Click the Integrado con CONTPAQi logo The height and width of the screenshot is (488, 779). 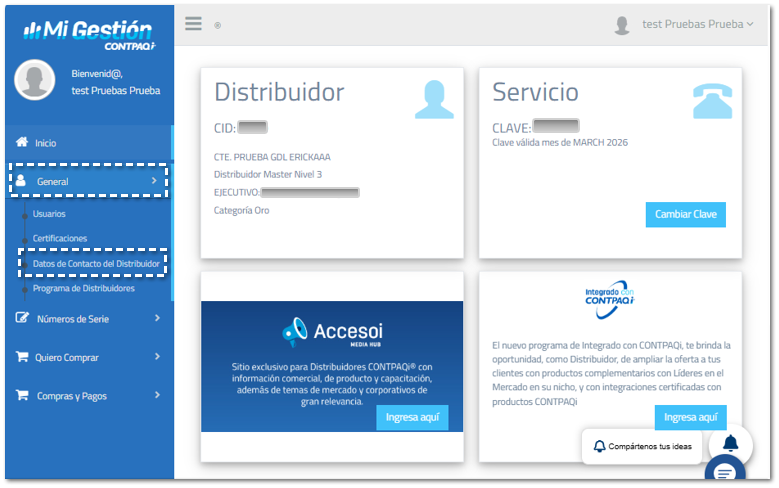tap(610, 299)
